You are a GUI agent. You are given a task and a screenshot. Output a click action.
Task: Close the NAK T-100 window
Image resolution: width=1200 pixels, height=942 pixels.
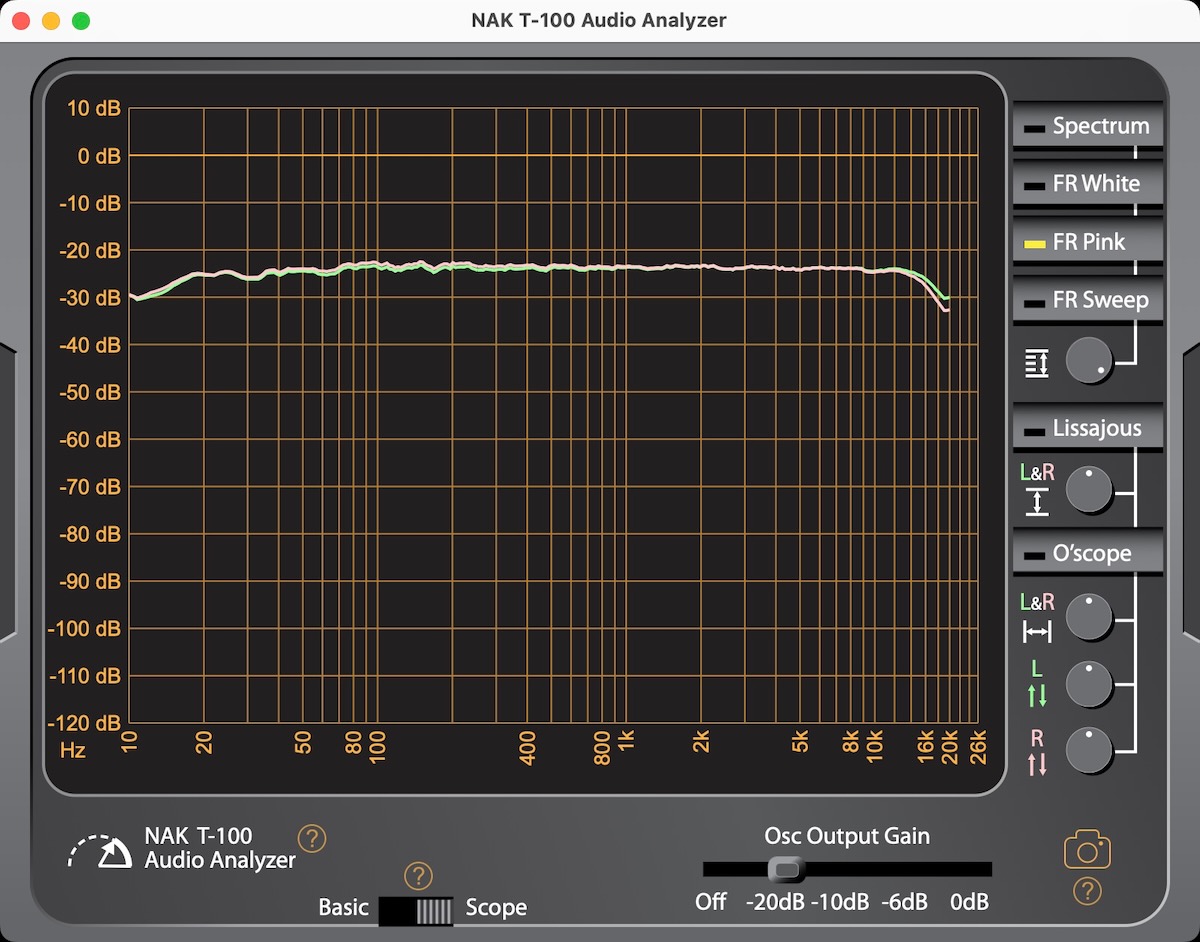coord(21,21)
